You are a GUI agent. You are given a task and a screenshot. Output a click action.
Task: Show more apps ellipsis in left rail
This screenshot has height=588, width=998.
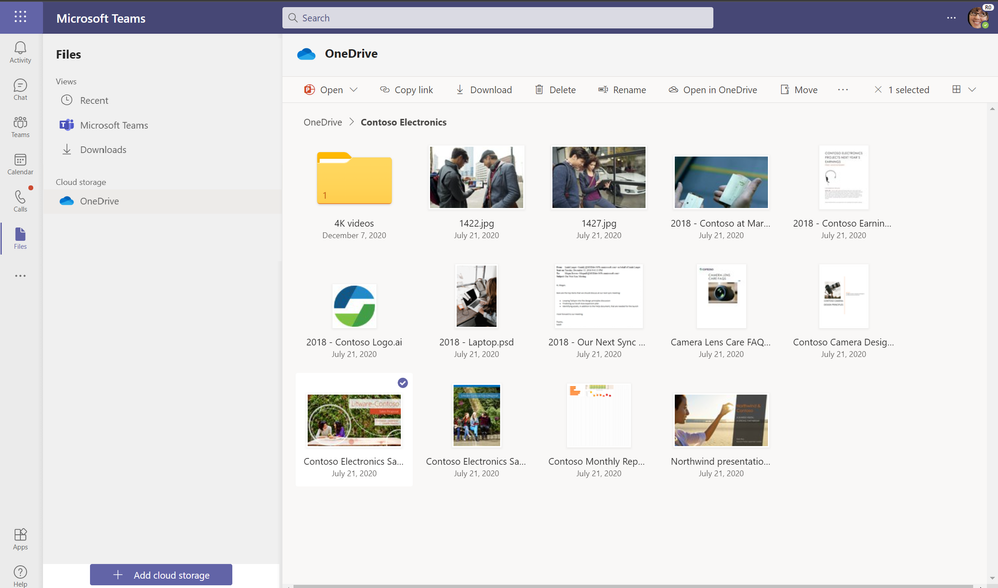tap(20, 276)
